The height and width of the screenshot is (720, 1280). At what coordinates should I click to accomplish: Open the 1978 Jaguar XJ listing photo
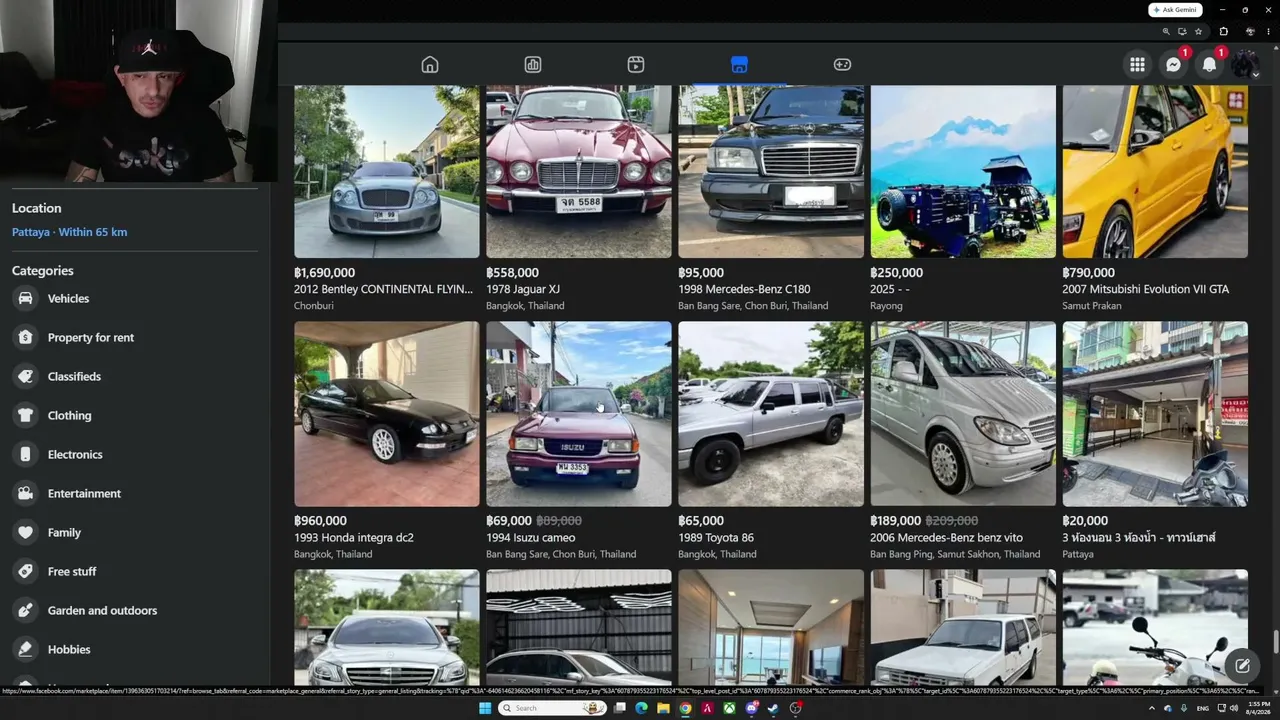[579, 171]
